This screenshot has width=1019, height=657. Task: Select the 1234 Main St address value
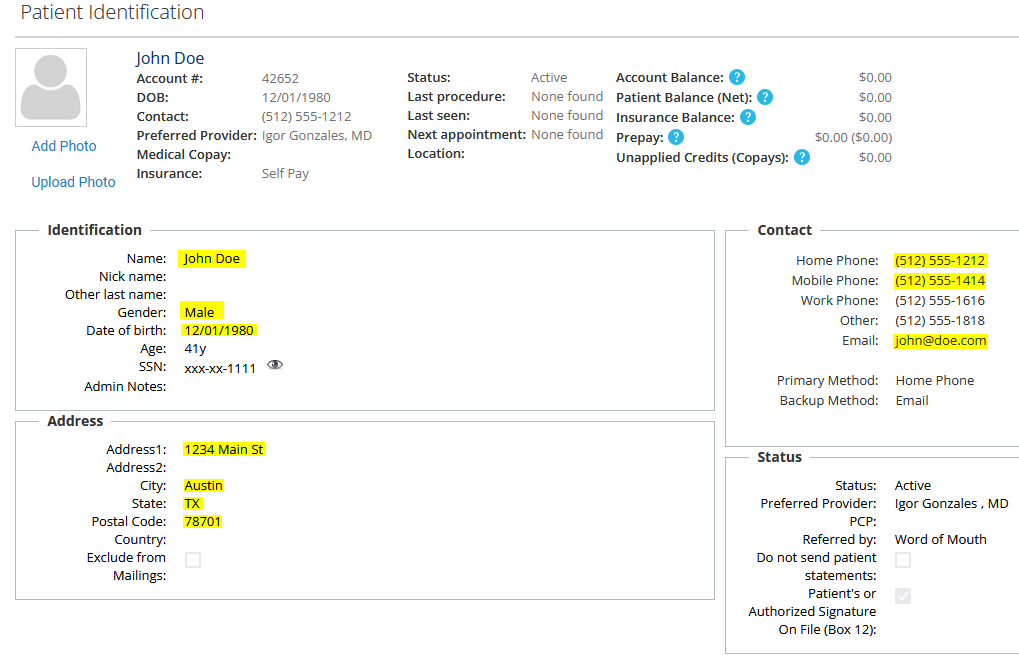point(224,450)
